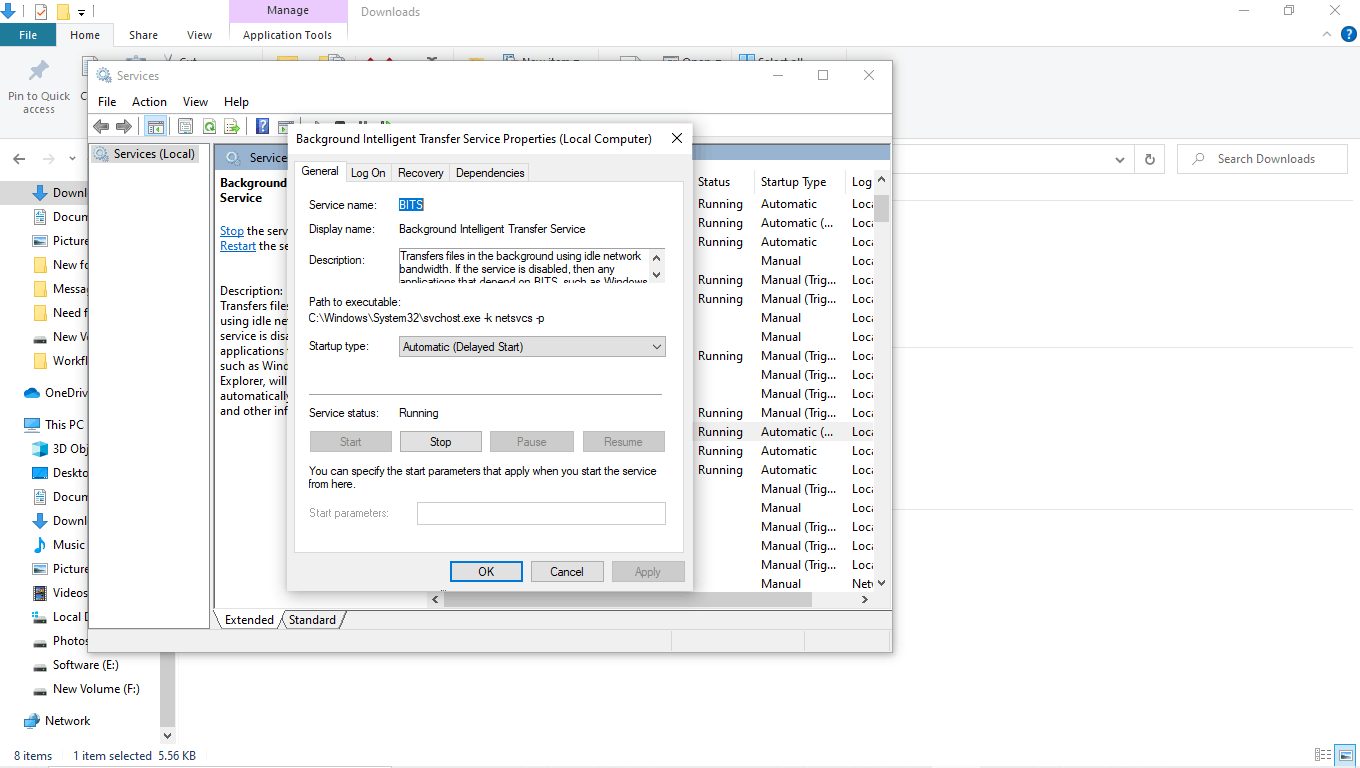Open the Help menu in Services
Viewport: 1360px width, 768px height.
236,102
